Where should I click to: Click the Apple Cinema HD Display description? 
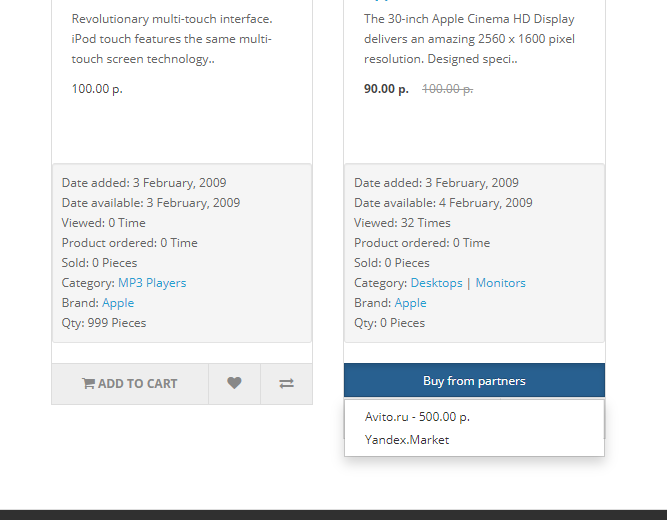[x=470, y=39]
